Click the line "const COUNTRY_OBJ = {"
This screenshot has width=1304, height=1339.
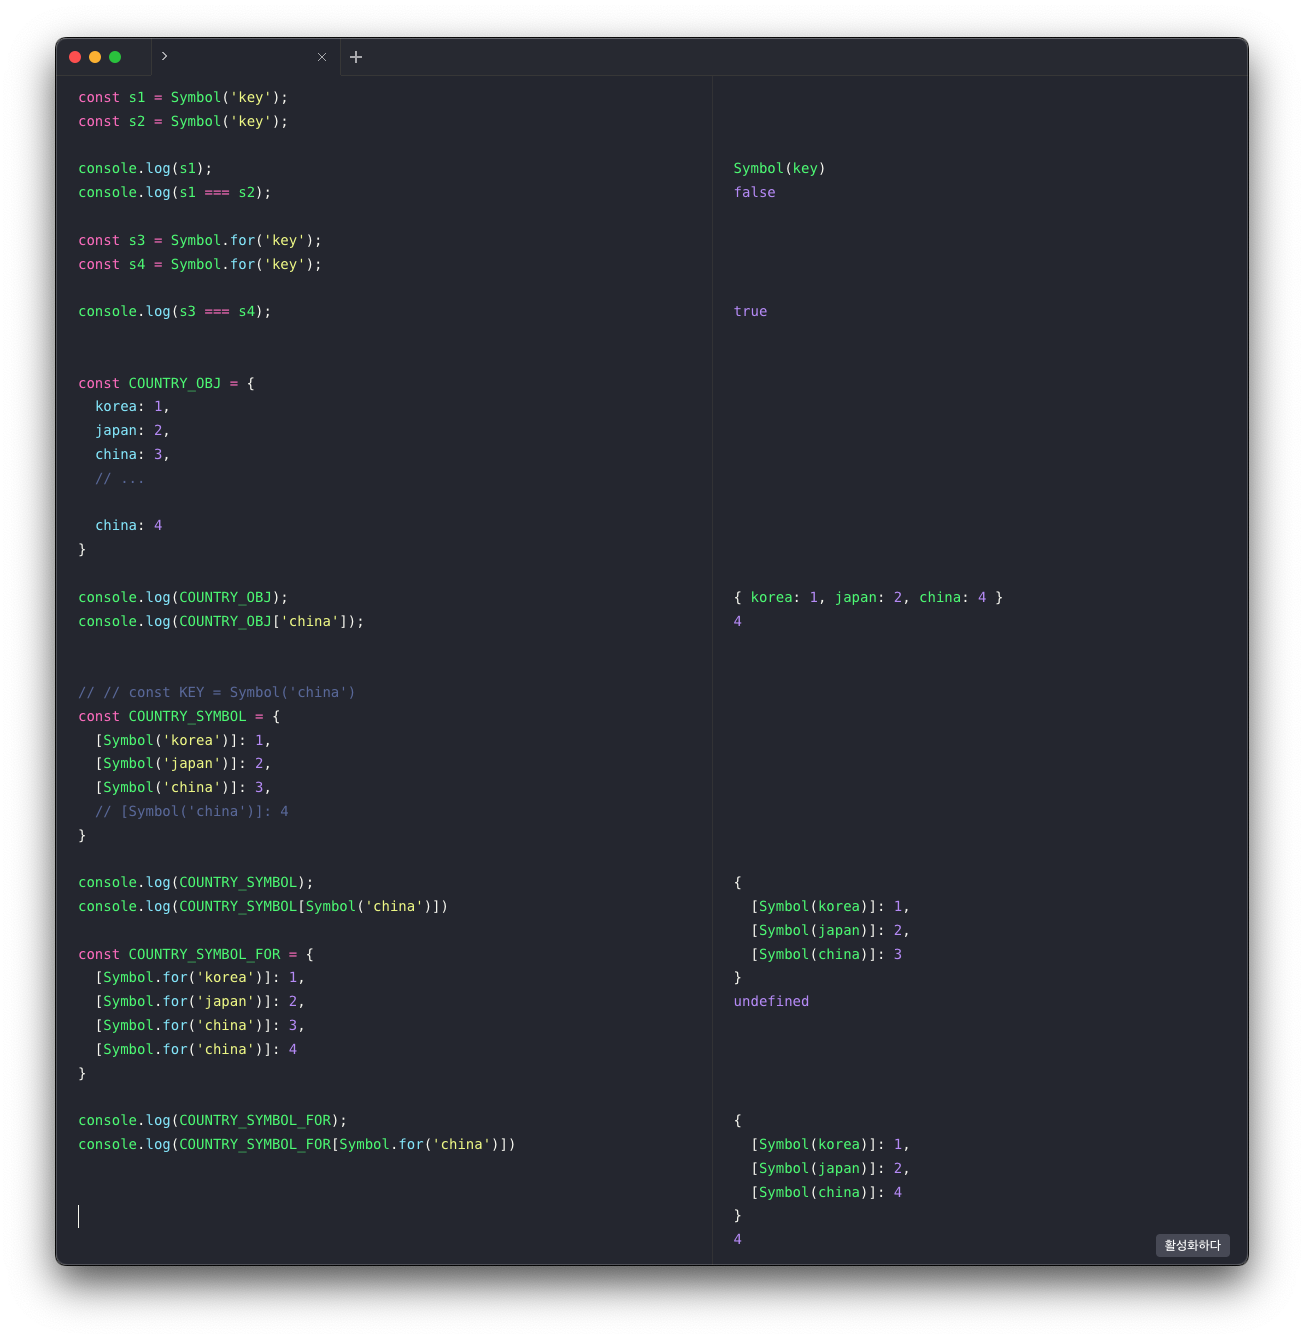166,383
